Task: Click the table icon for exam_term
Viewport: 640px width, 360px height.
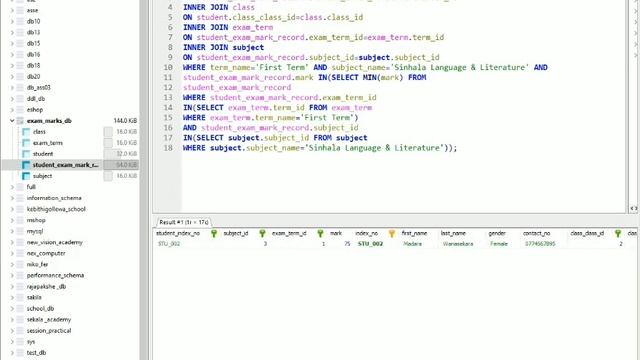Action: coord(26,143)
